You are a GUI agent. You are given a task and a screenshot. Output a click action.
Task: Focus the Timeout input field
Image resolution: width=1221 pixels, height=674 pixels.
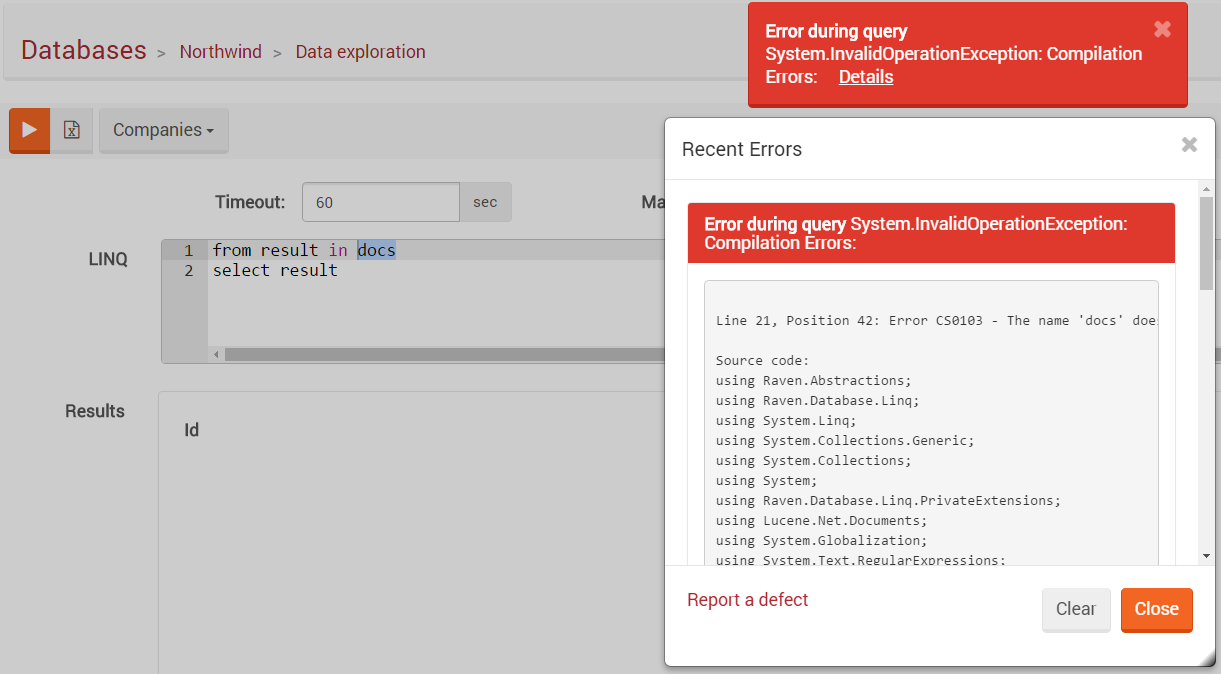click(x=381, y=202)
